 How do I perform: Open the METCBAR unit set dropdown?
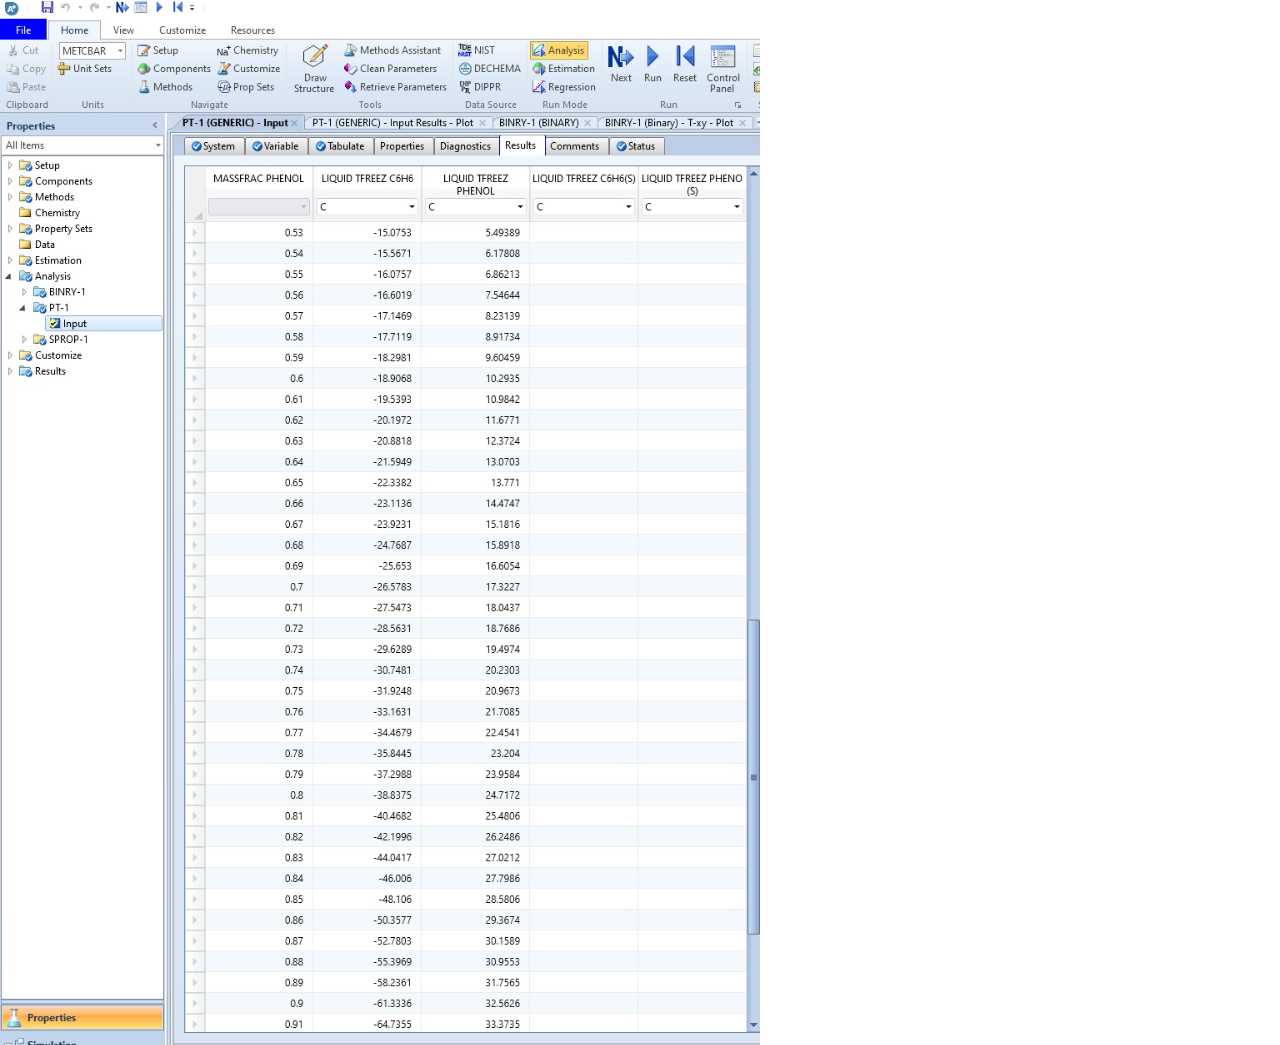pyautogui.click(x=120, y=51)
